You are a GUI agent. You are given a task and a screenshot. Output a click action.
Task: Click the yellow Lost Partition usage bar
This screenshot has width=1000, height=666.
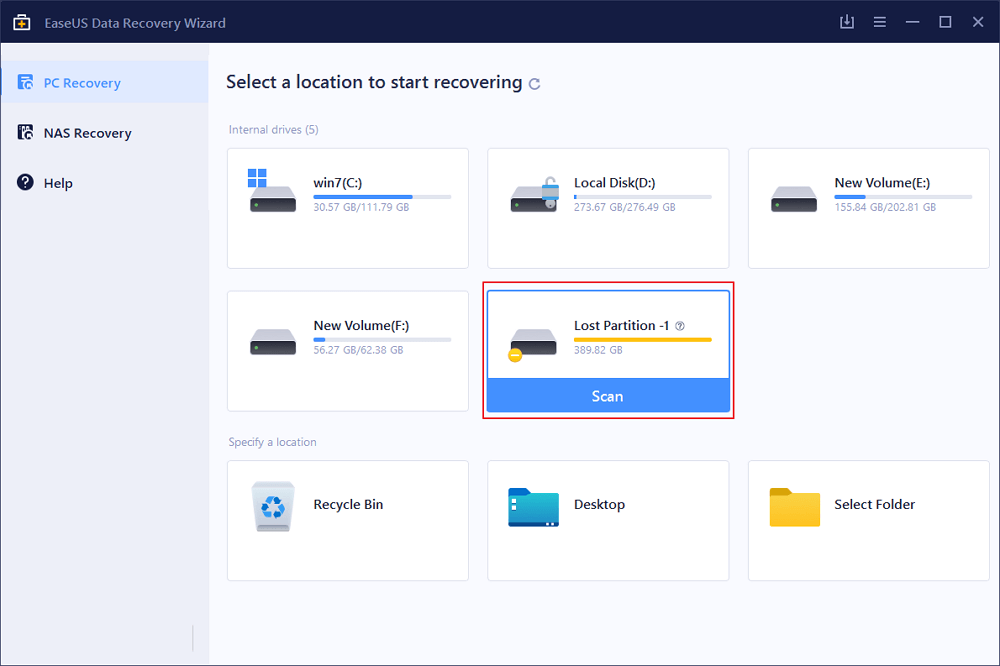[x=642, y=340]
